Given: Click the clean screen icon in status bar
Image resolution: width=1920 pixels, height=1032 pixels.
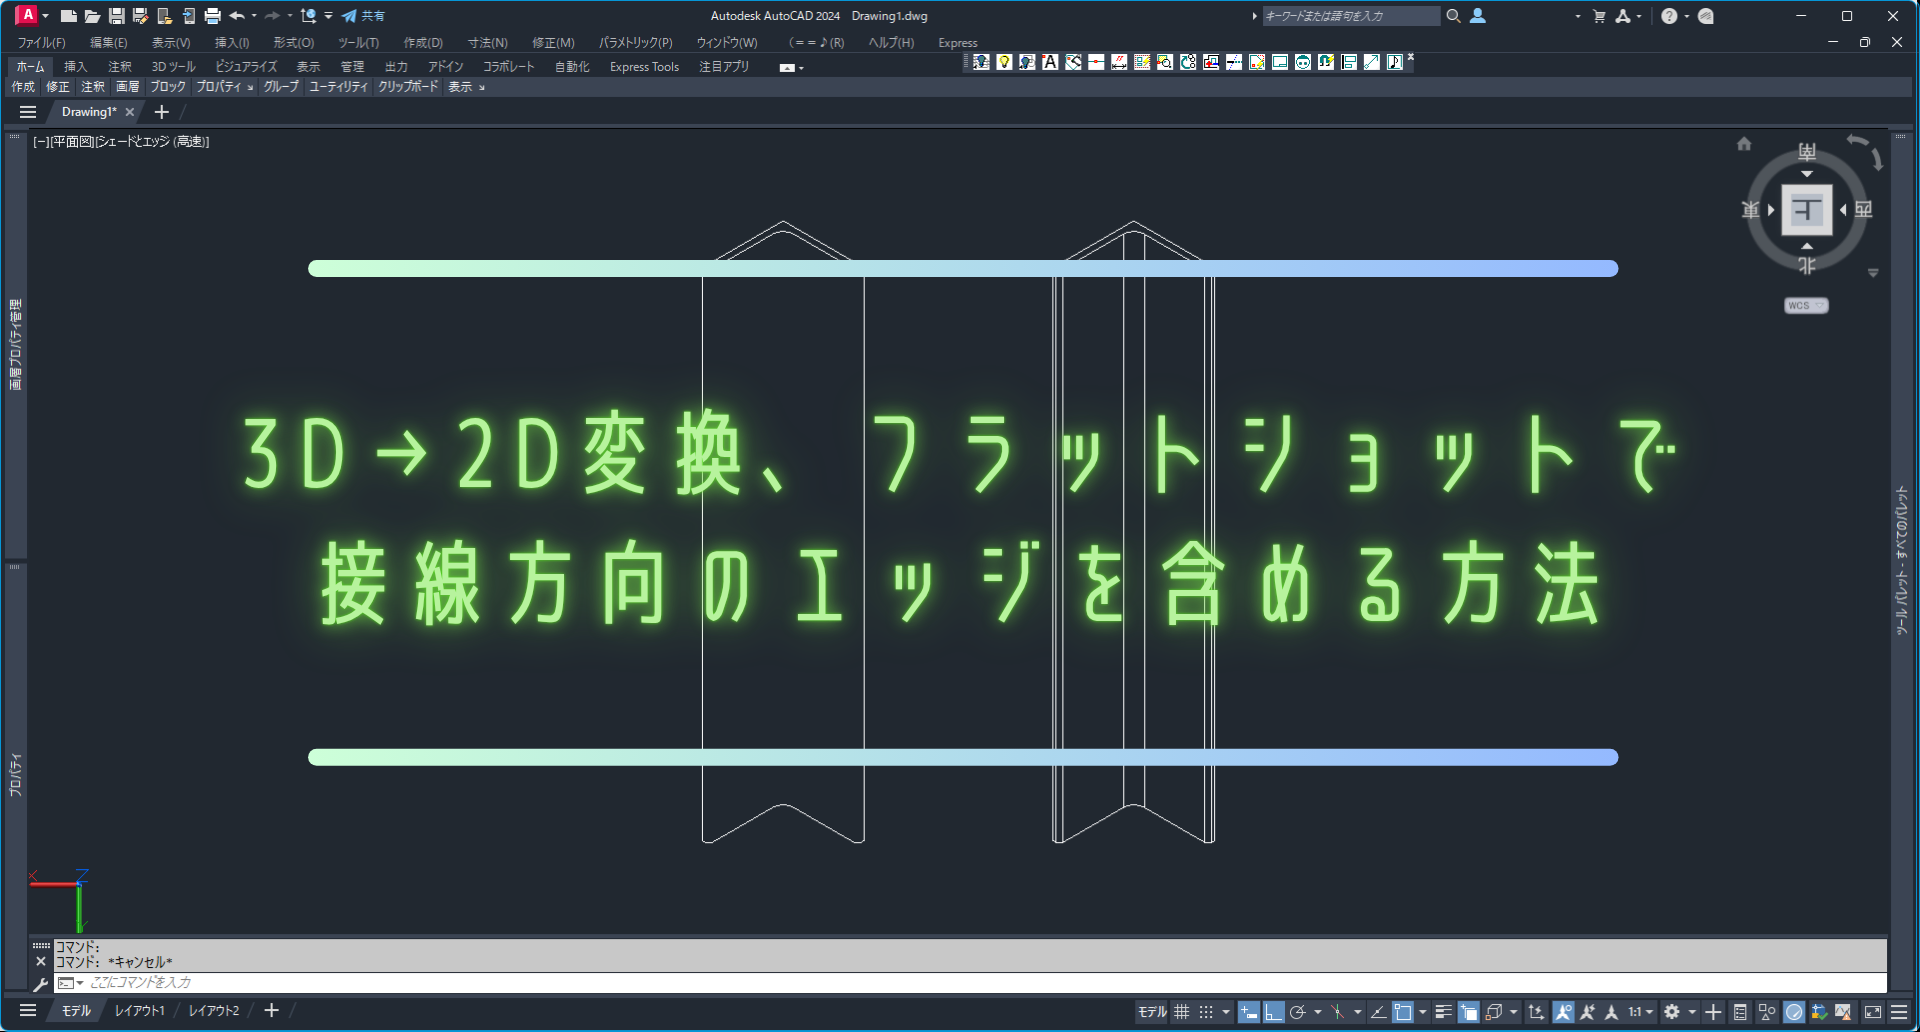Looking at the screenshot, I should coord(1873,1012).
